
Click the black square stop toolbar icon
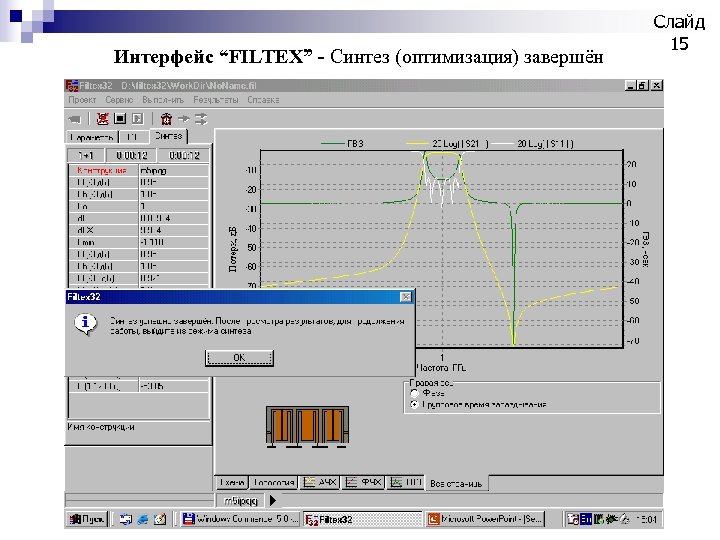point(120,119)
